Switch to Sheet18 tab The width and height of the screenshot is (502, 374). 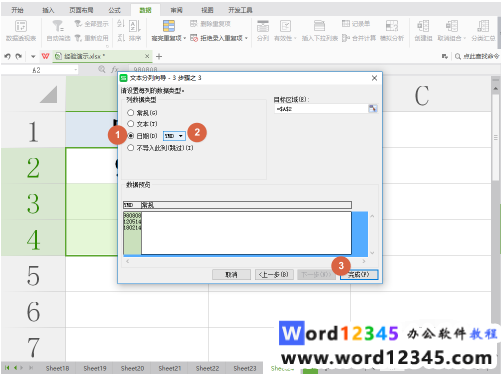click(57, 368)
